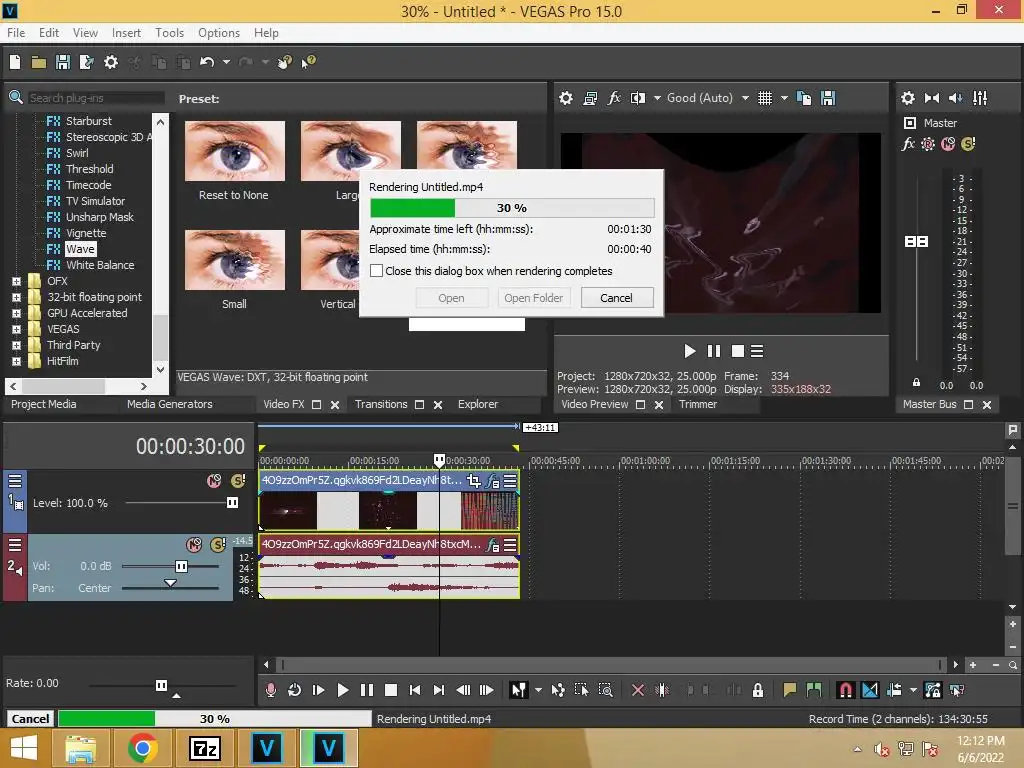The image size is (1024, 768).
Task: Expand the Third Party folder
Action: pyautogui.click(x=16, y=345)
